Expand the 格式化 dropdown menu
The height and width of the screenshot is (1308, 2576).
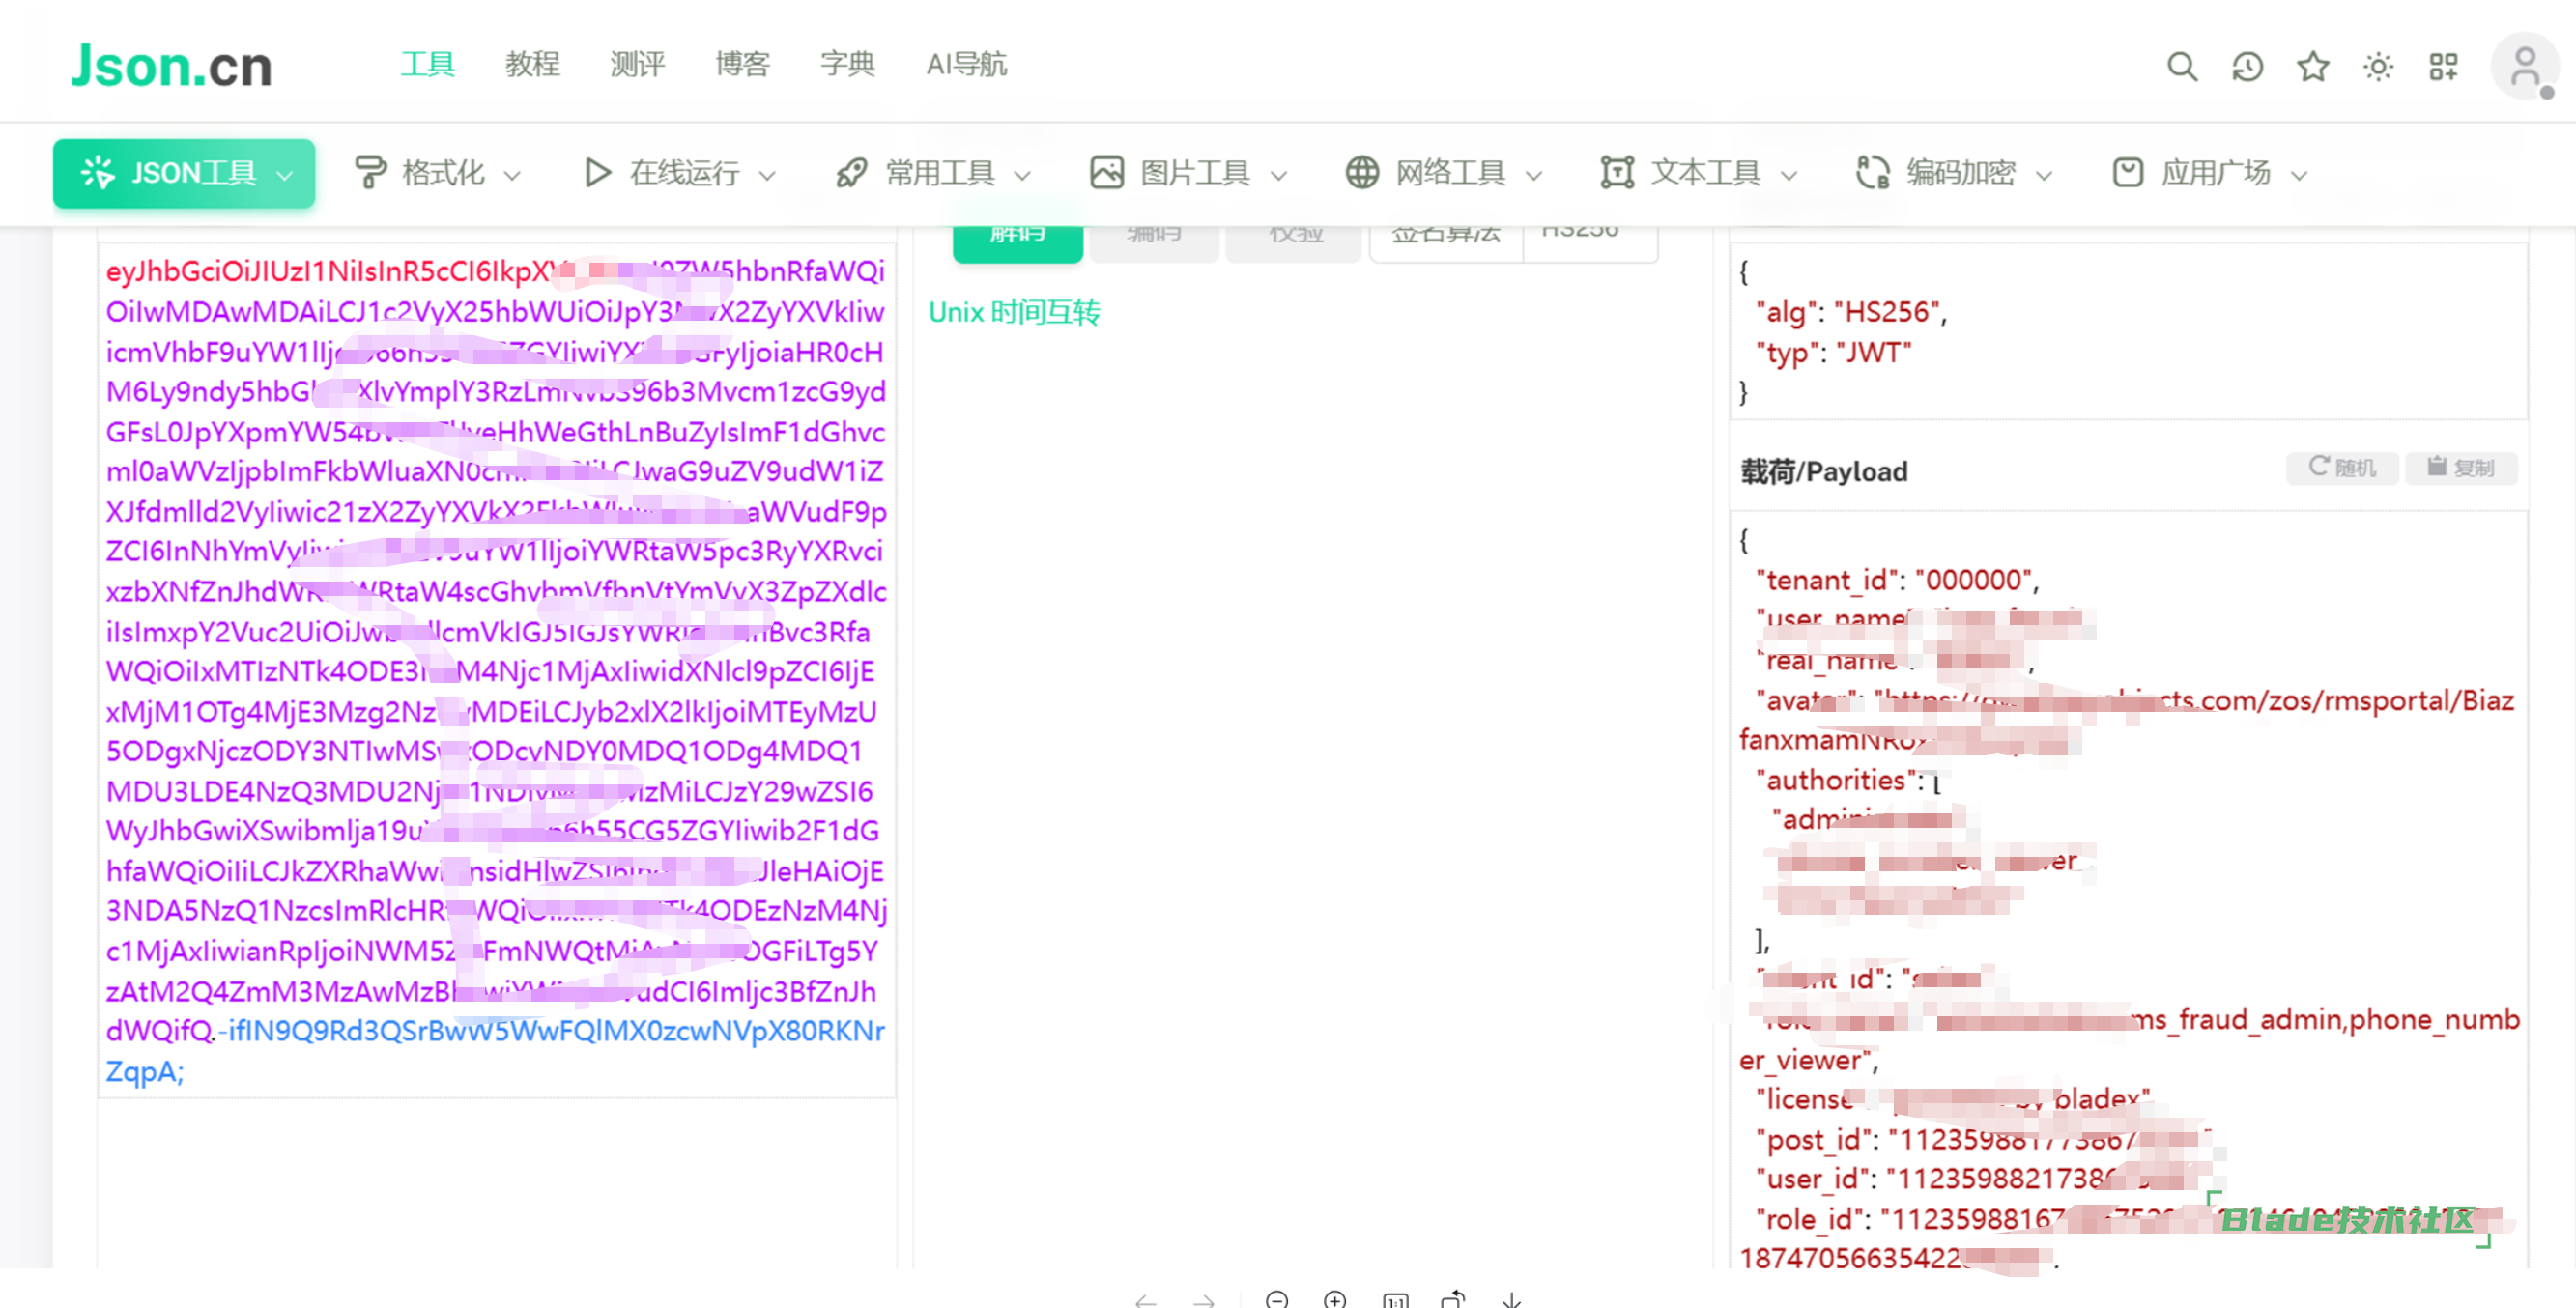coord(437,173)
